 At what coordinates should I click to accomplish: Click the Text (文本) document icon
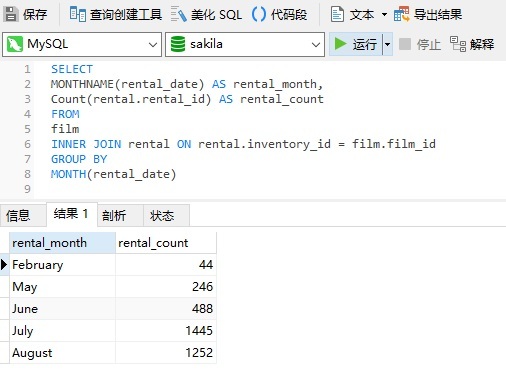pyautogui.click(x=337, y=14)
